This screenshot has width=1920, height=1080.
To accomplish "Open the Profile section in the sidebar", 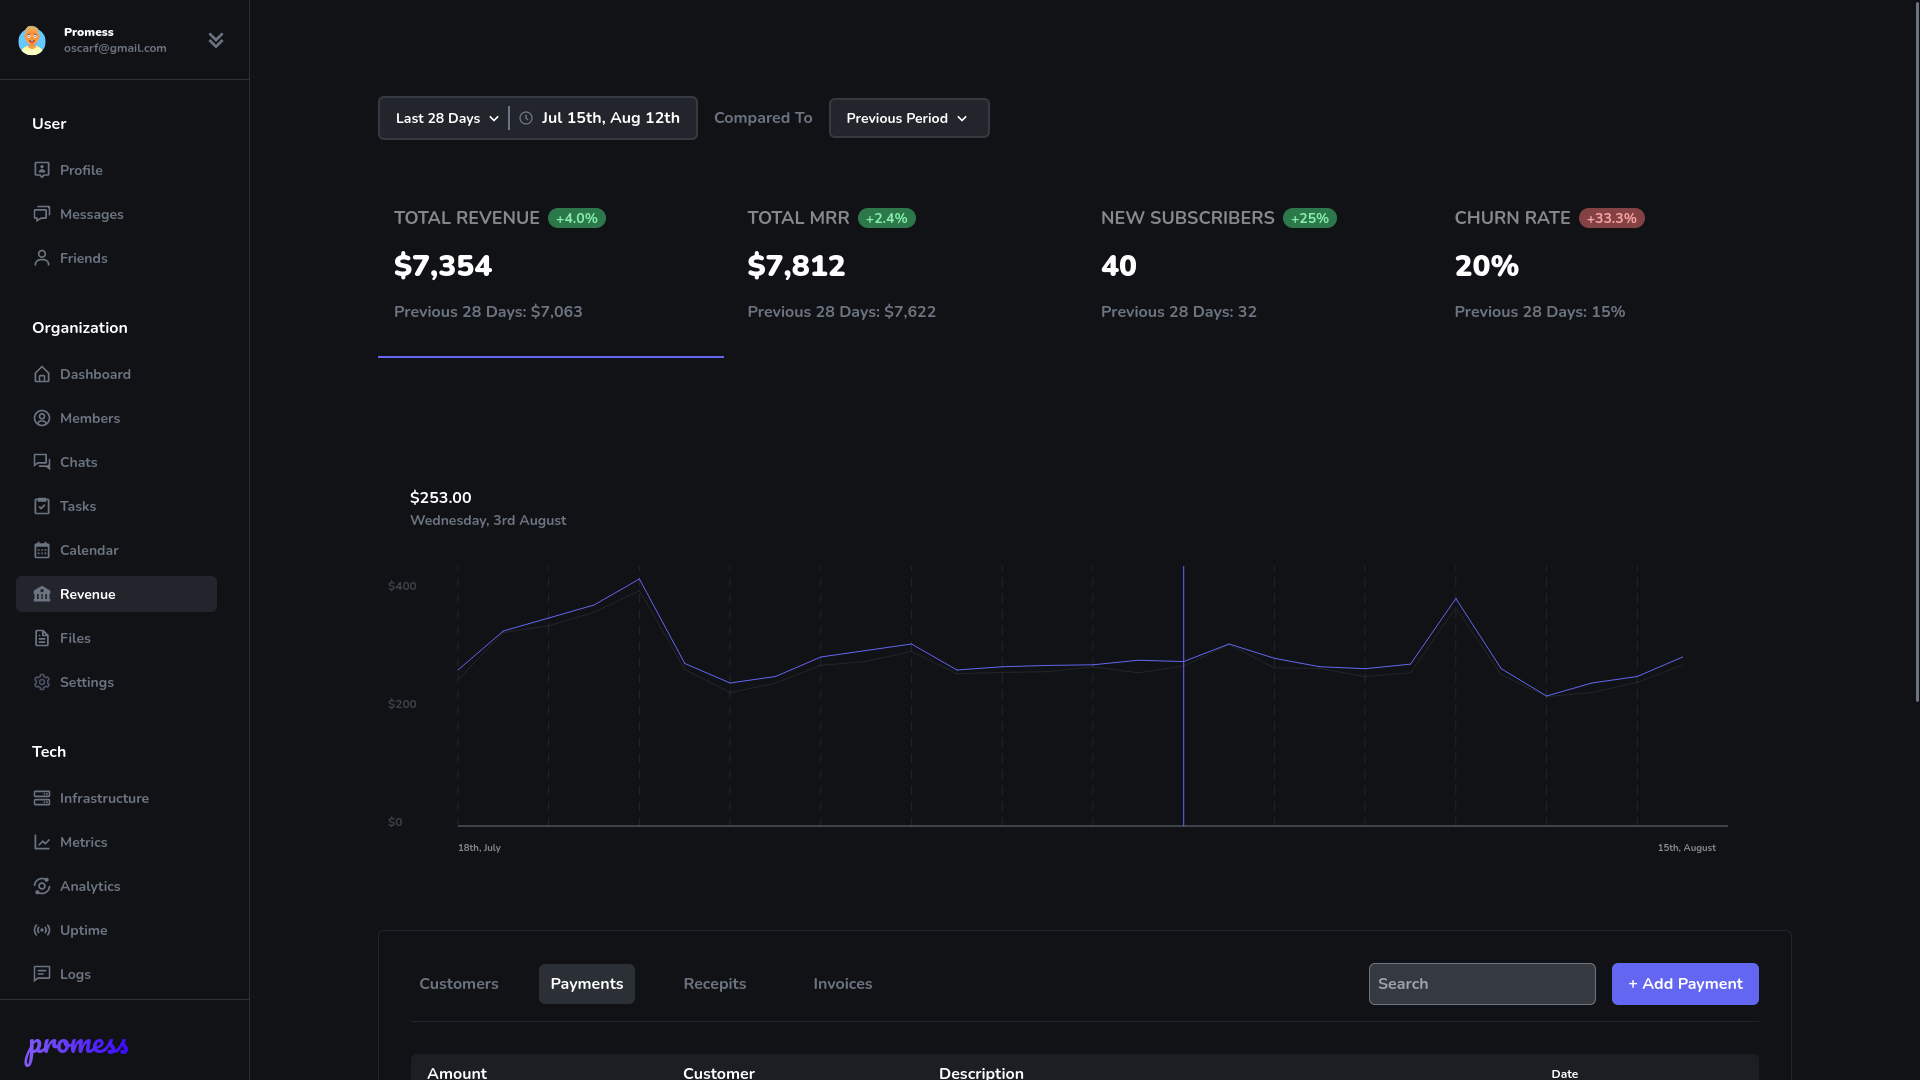I will click(x=81, y=170).
